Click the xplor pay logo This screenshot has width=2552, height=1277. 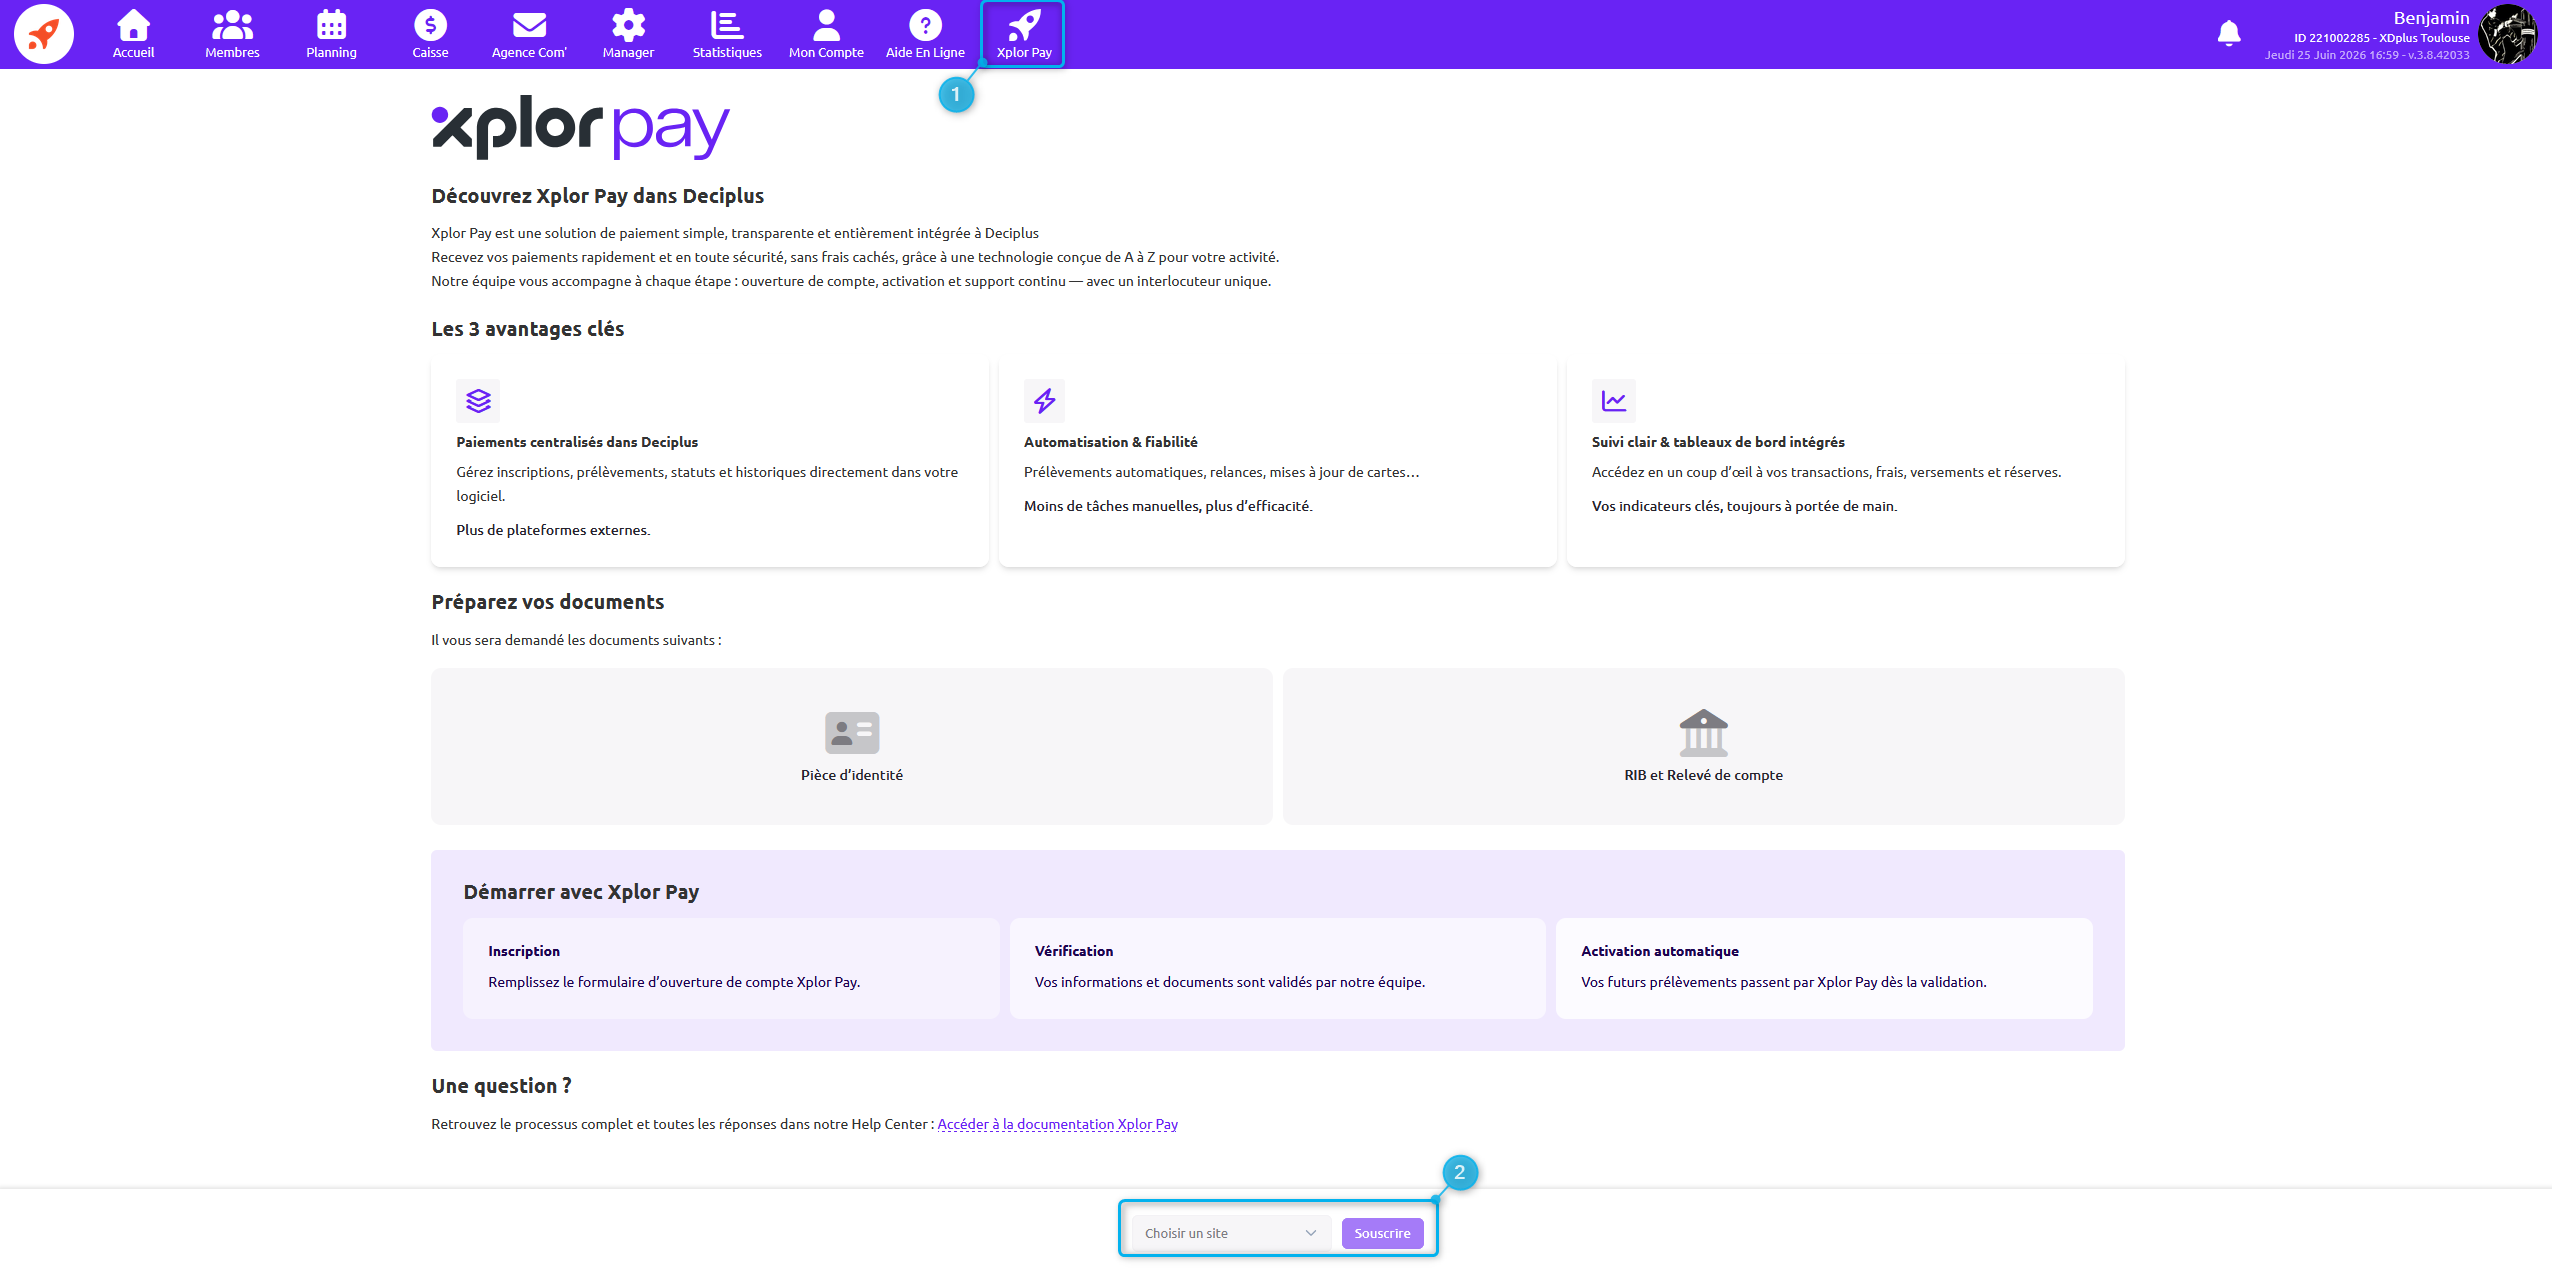click(x=581, y=128)
